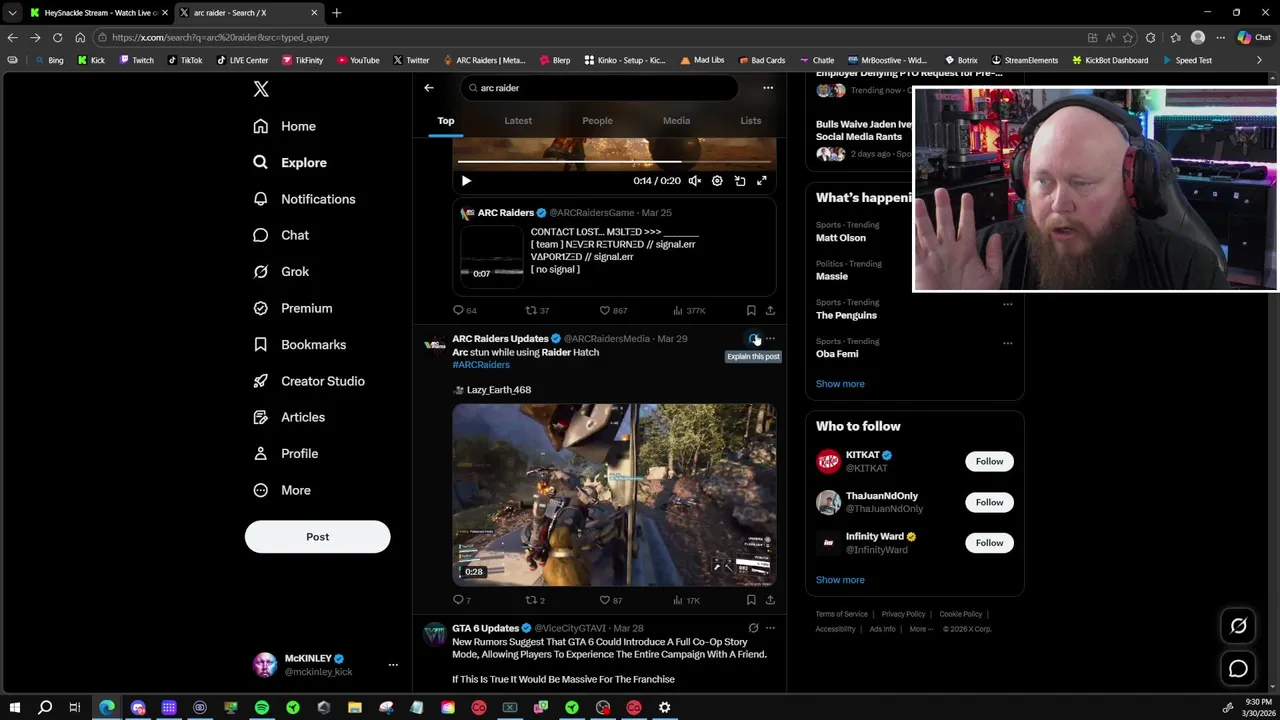Click Grok explain icon on ARC Raiders Updates post

coord(754,339)
